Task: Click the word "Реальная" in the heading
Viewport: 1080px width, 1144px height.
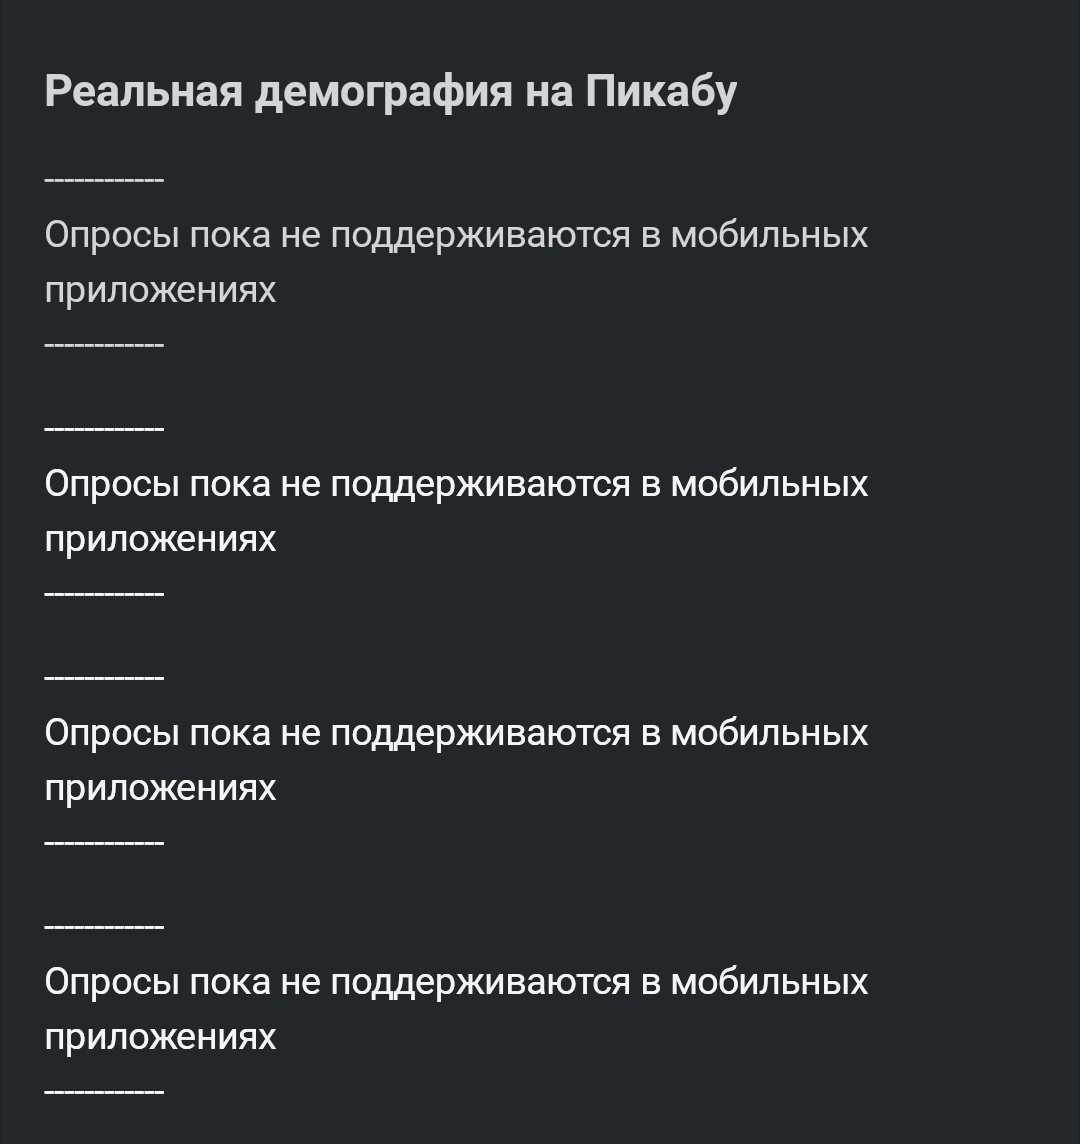Action: [143, 92]
